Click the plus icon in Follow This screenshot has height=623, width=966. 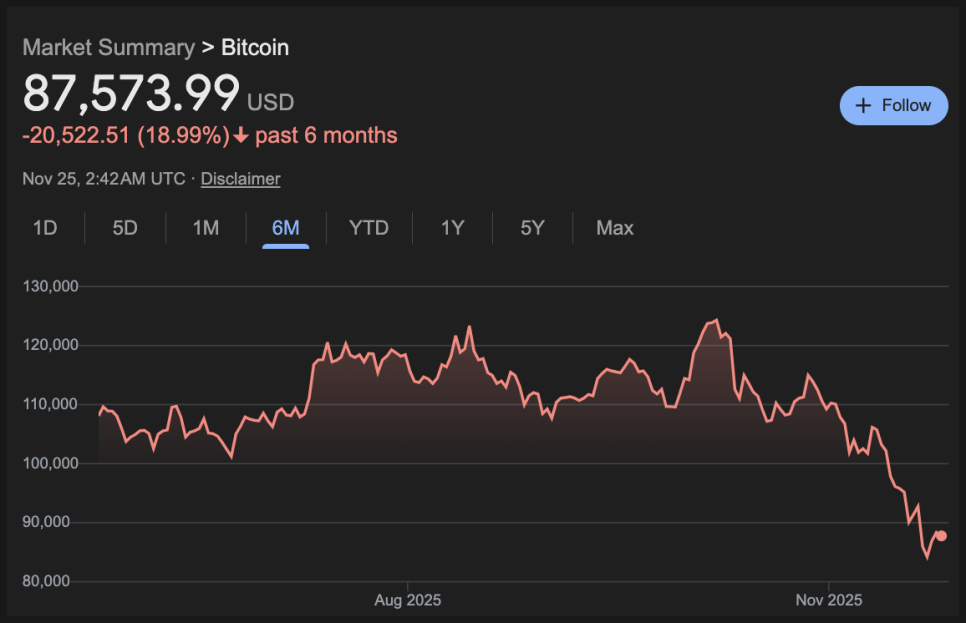(x=864, y=105)
